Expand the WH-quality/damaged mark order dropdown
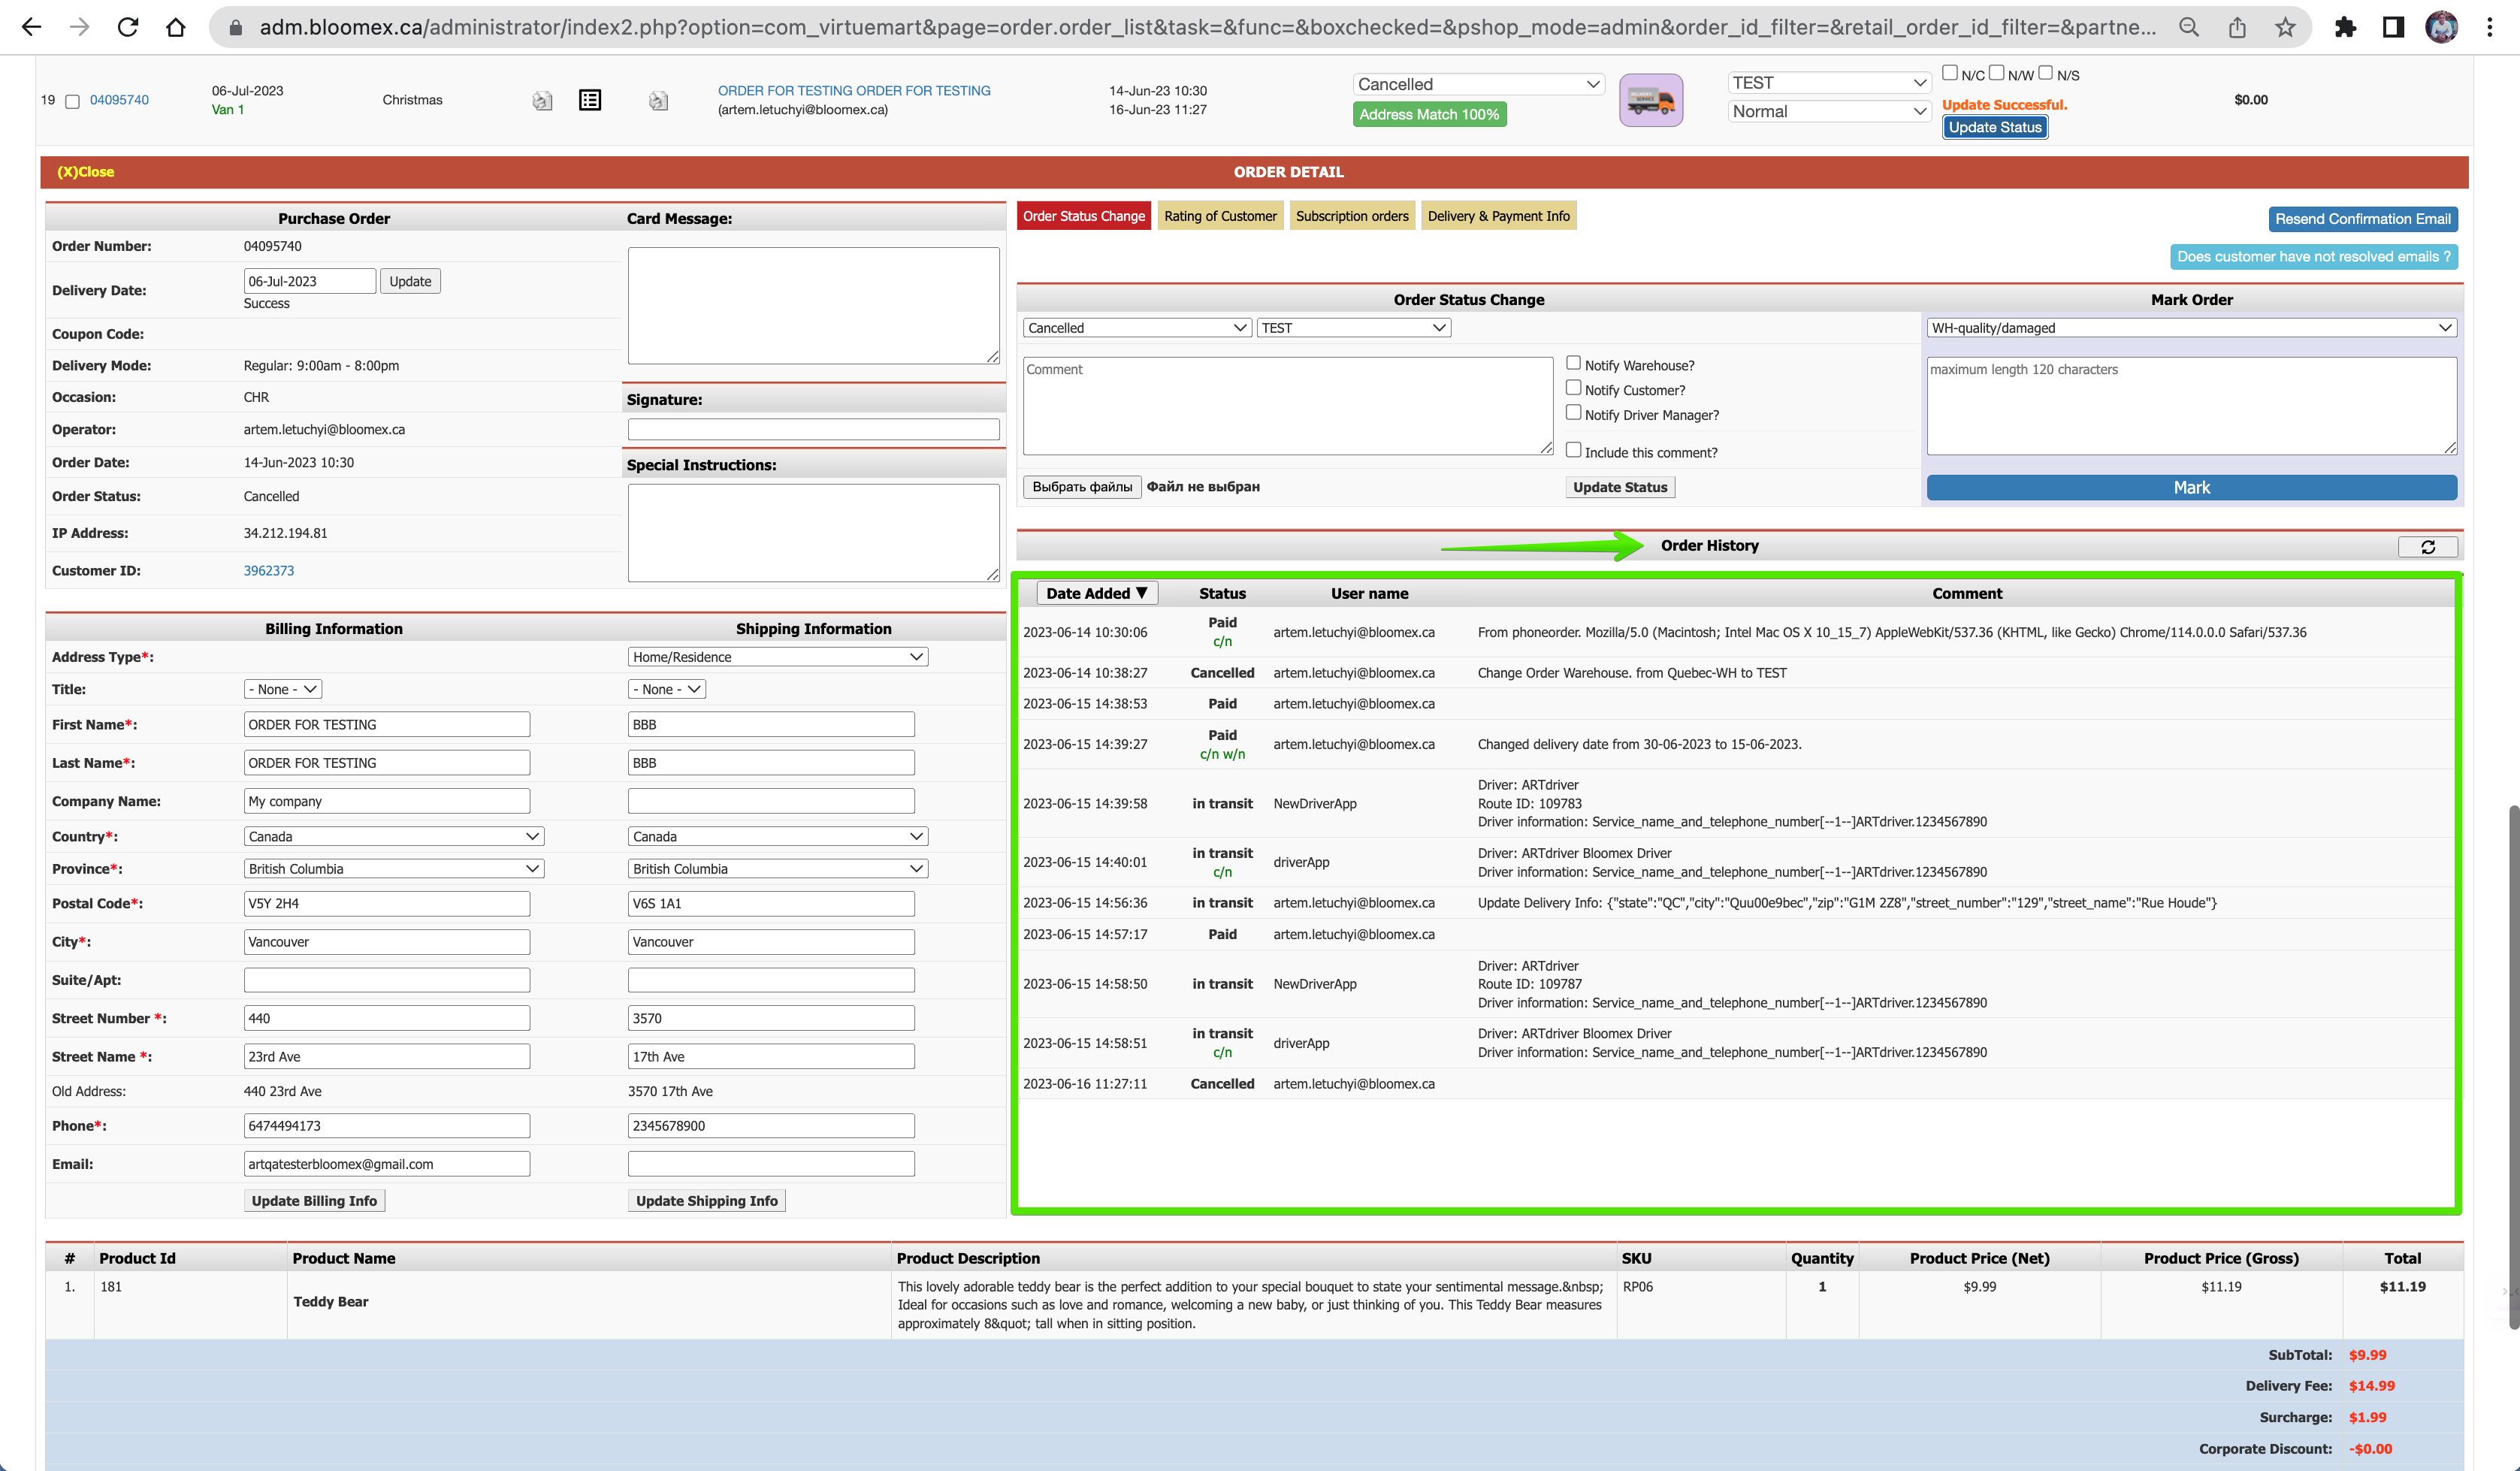This screenshot has width=2520, height=1471. [x=2191, y=328]
